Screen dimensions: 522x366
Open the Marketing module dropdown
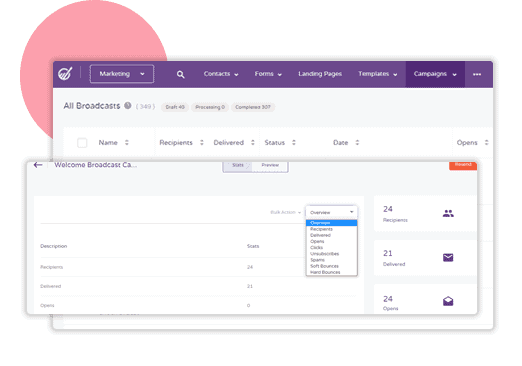[x=122, y=74]
